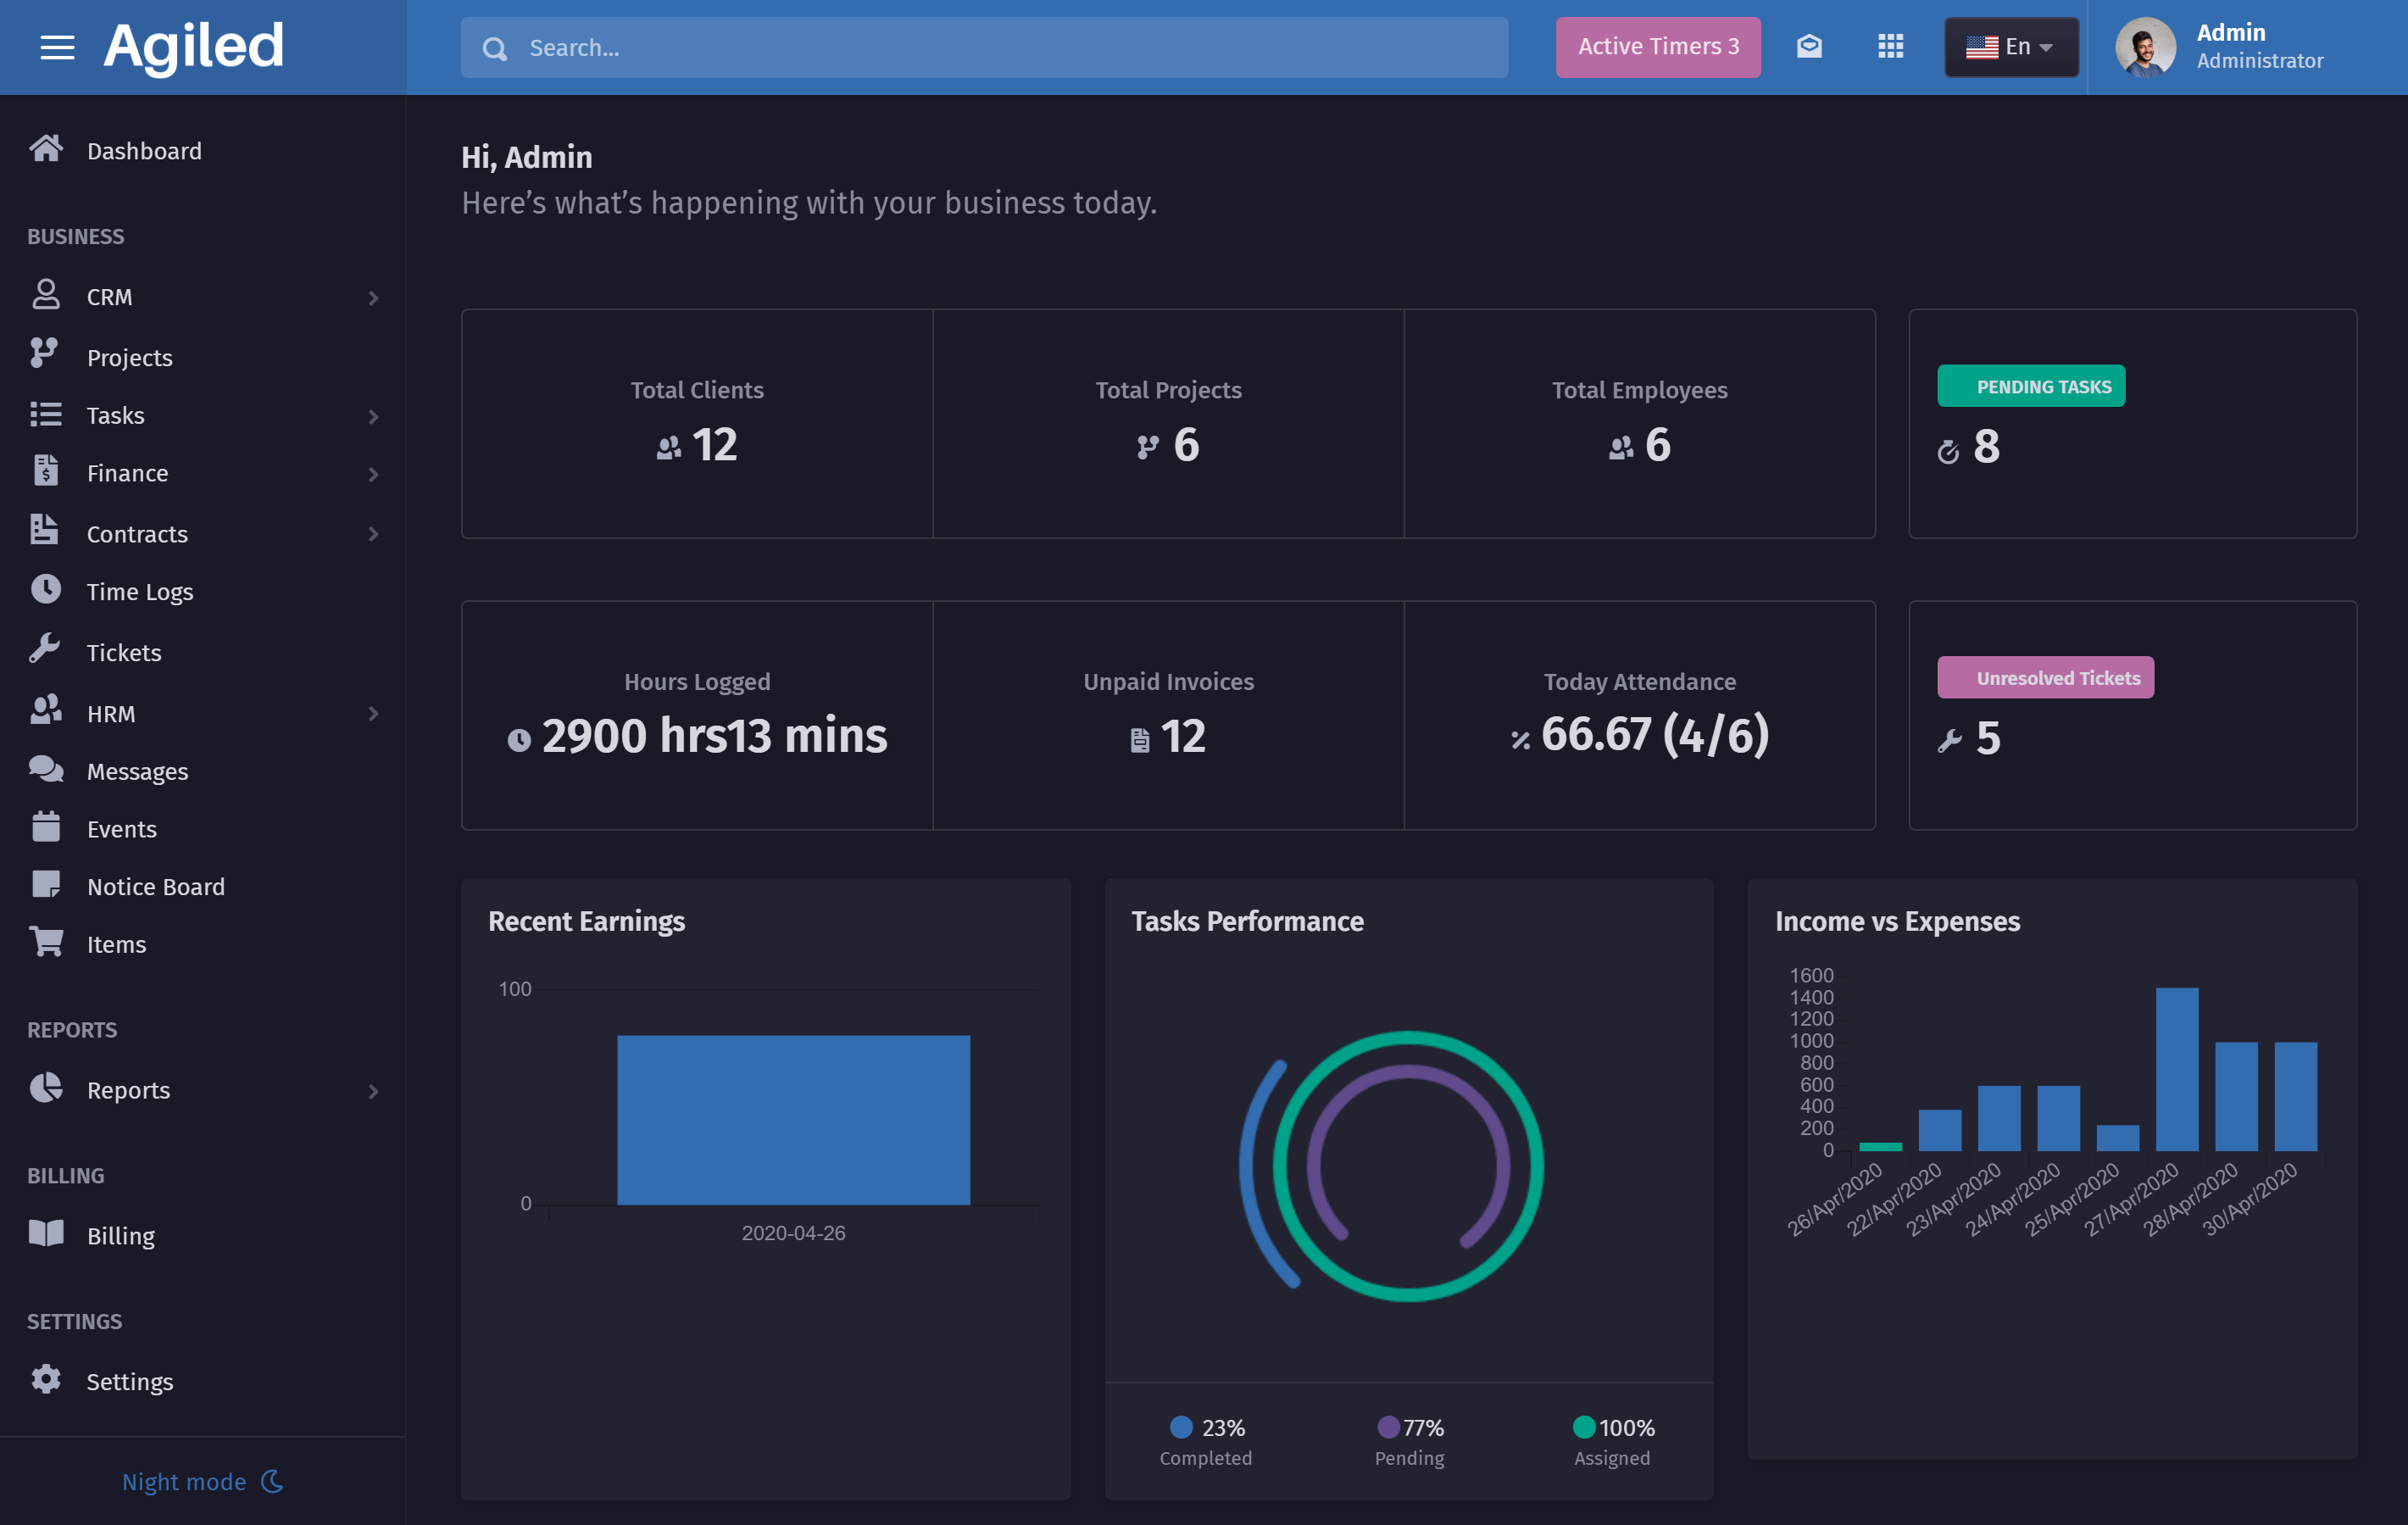Go to Projects in the sidebar
The height and width of the screenshot is (1525, 2408).
point(129,357)
